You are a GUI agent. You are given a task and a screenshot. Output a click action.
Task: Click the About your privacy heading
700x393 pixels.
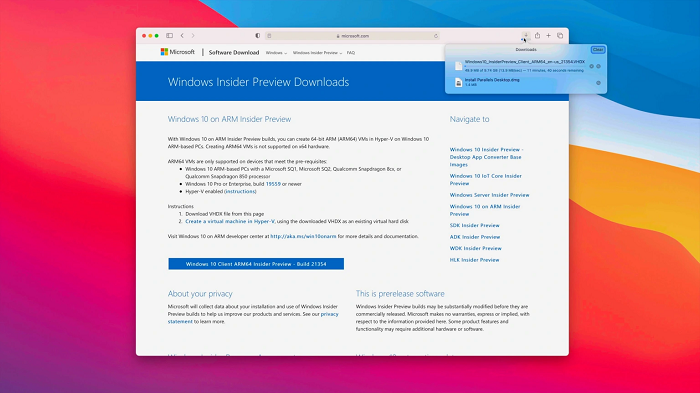click(x=200, y=294)
